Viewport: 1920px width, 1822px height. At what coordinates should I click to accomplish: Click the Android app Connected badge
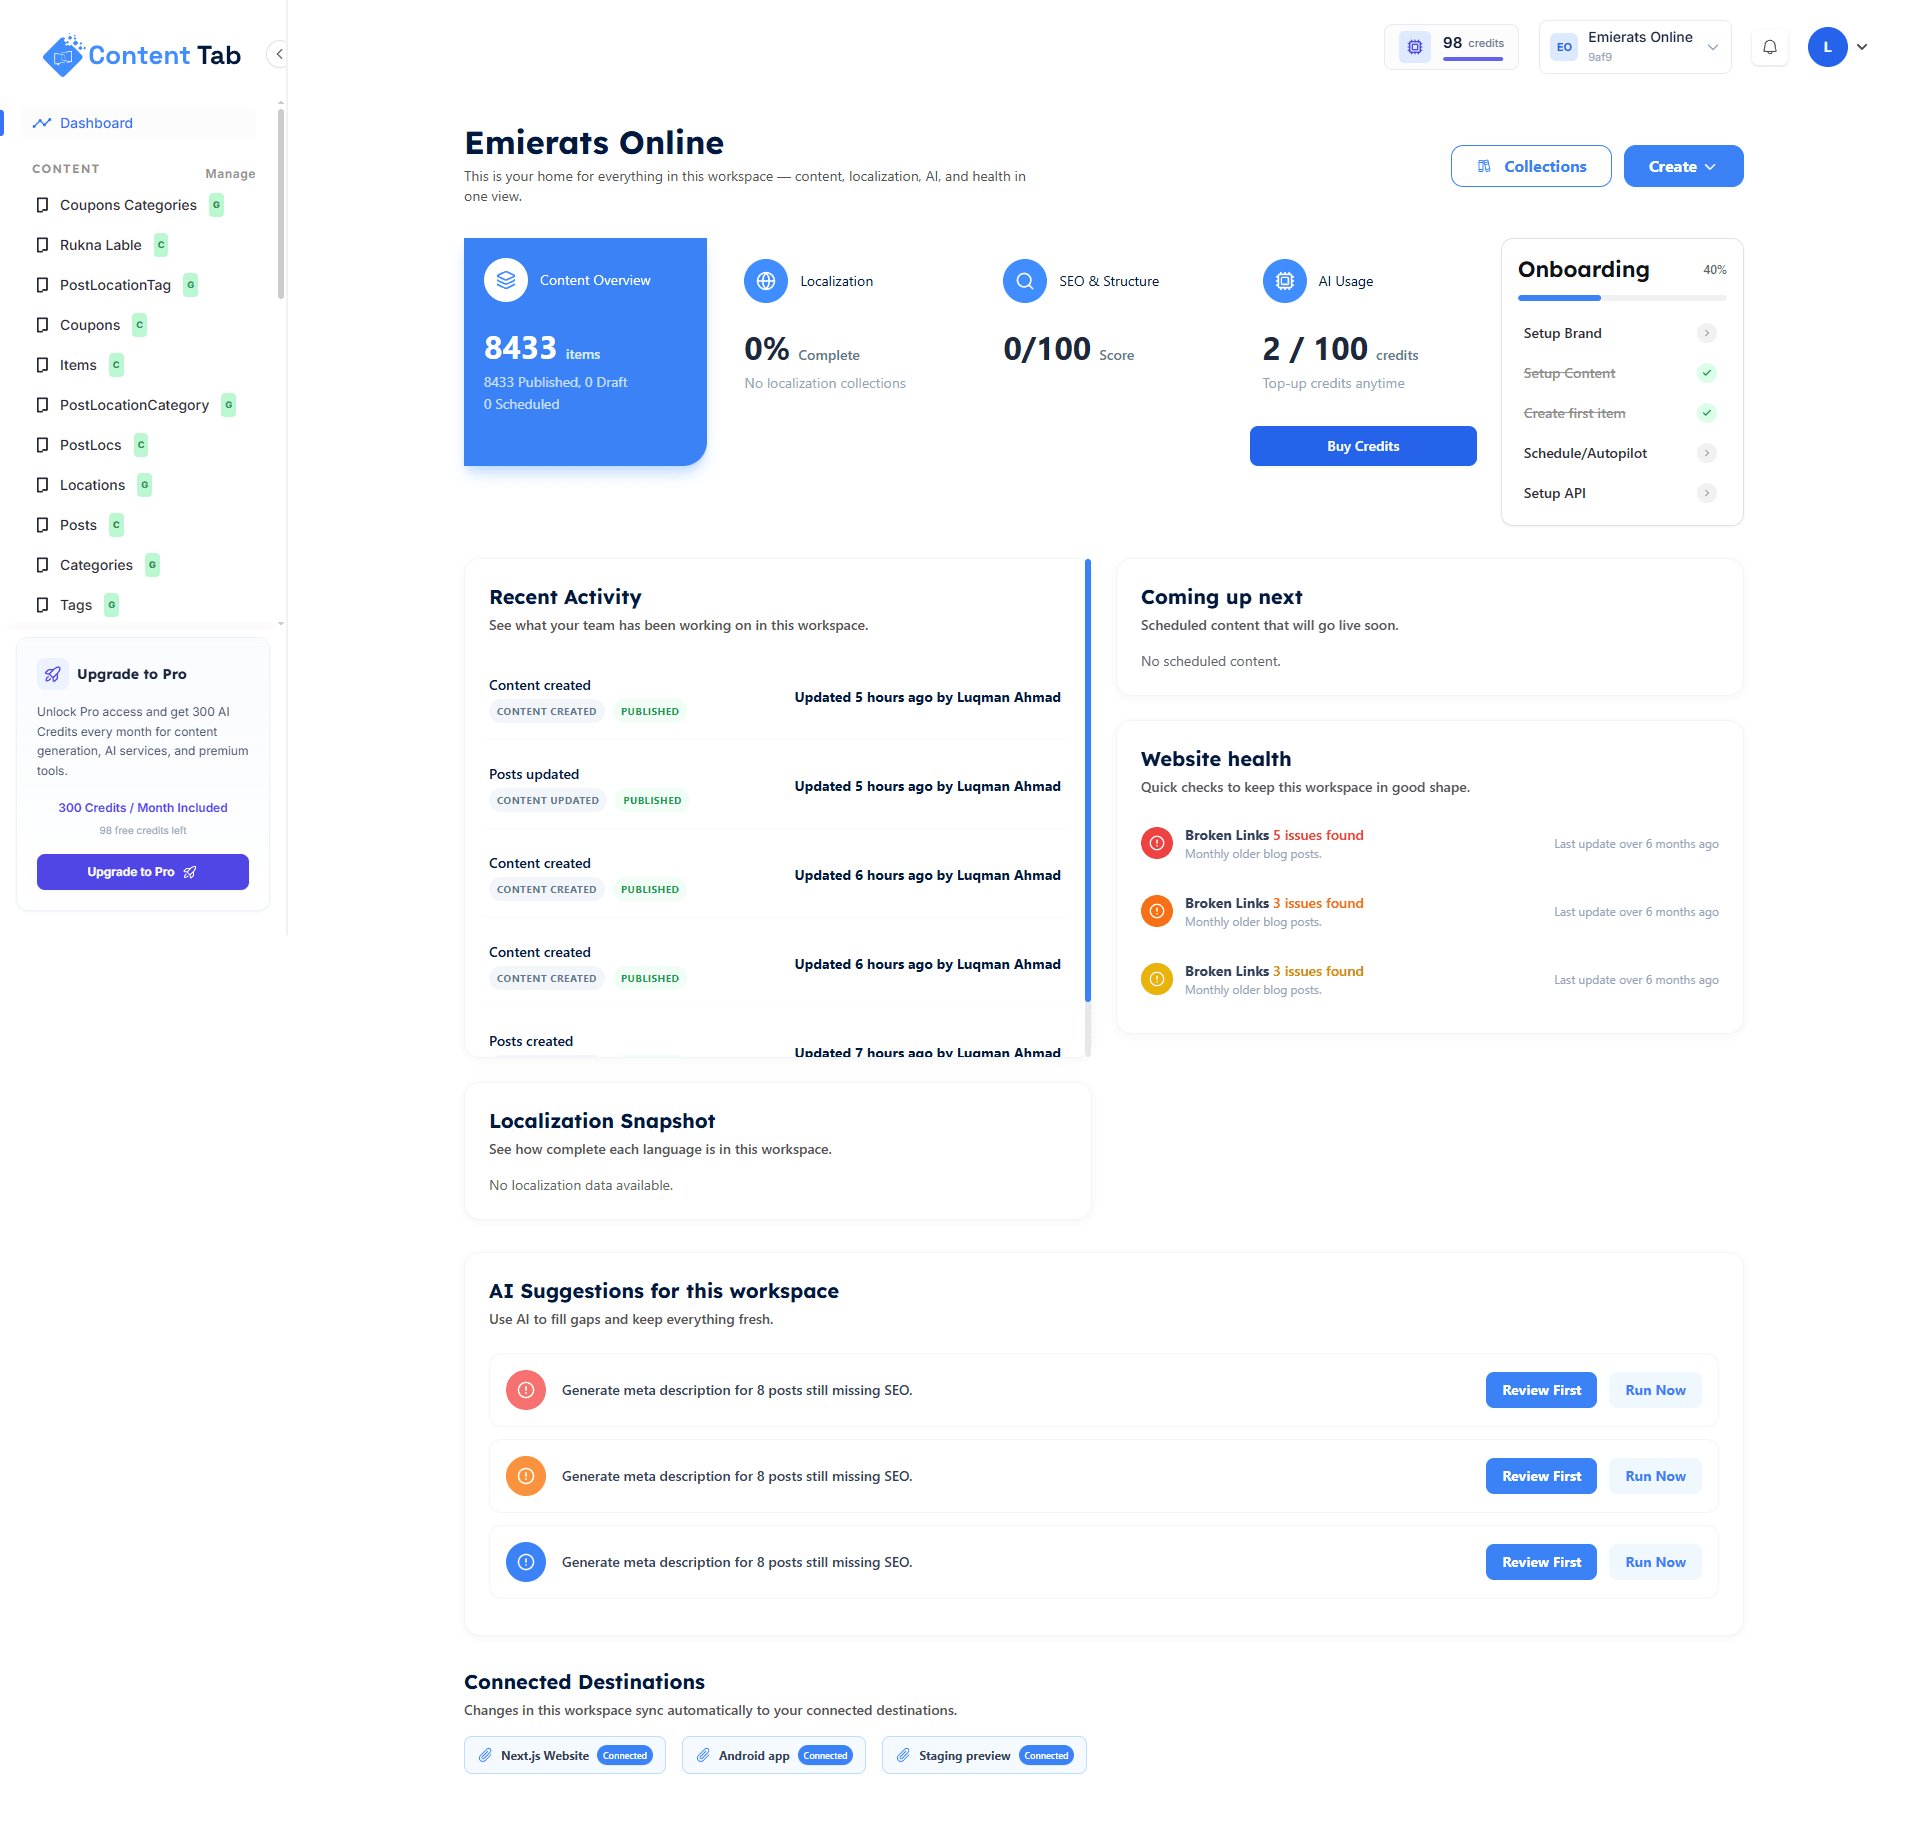tap(825, 1755)
